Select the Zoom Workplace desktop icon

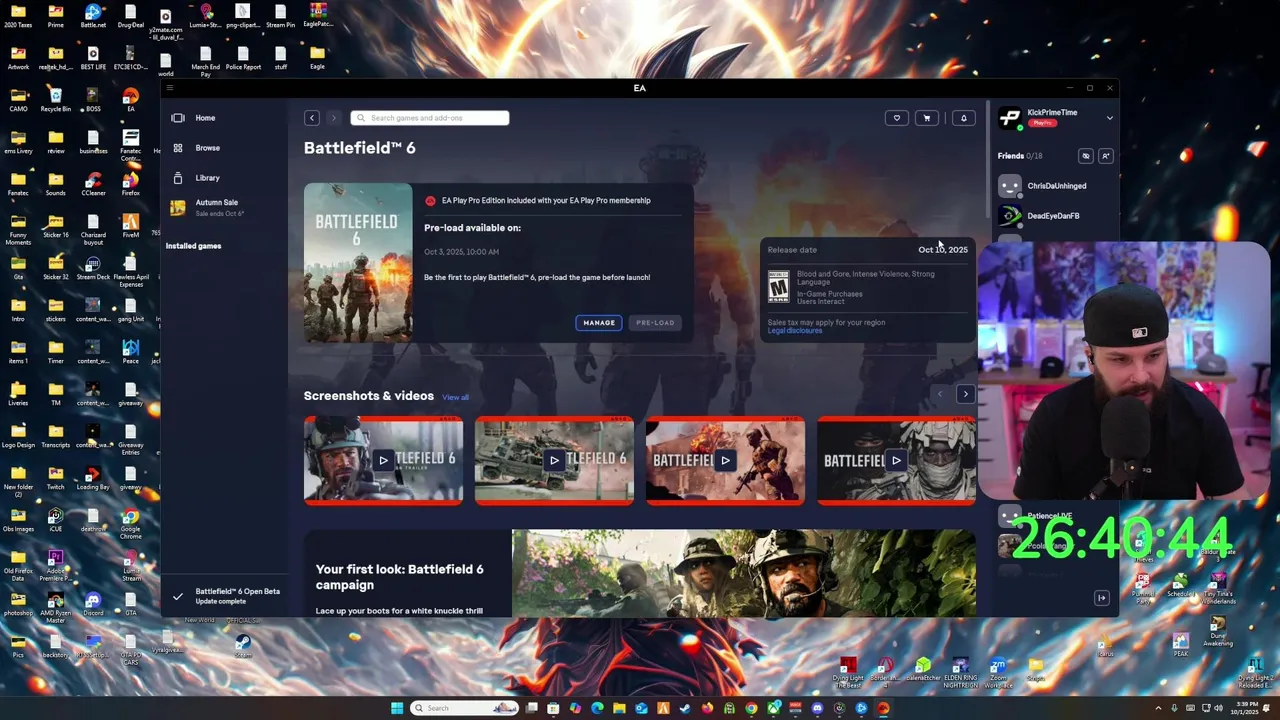click(997, 672)
